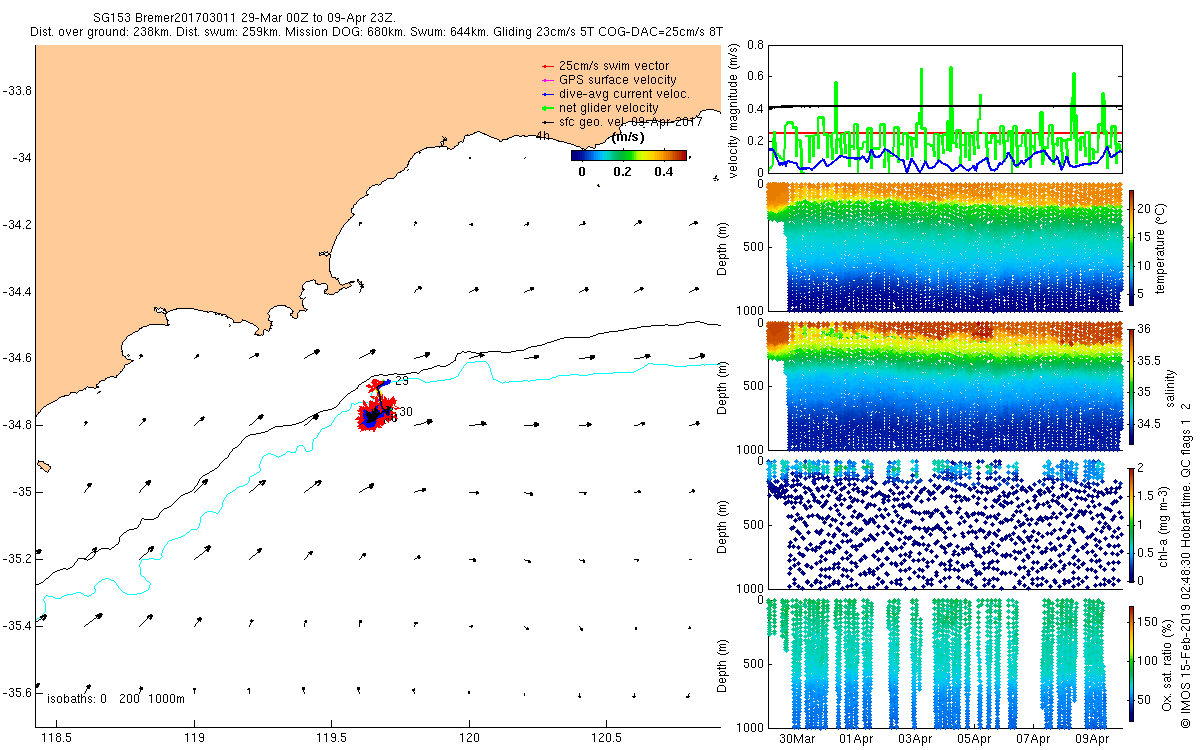
Task: Click the salinity colorbar
Action: [x=1132, y=385]
